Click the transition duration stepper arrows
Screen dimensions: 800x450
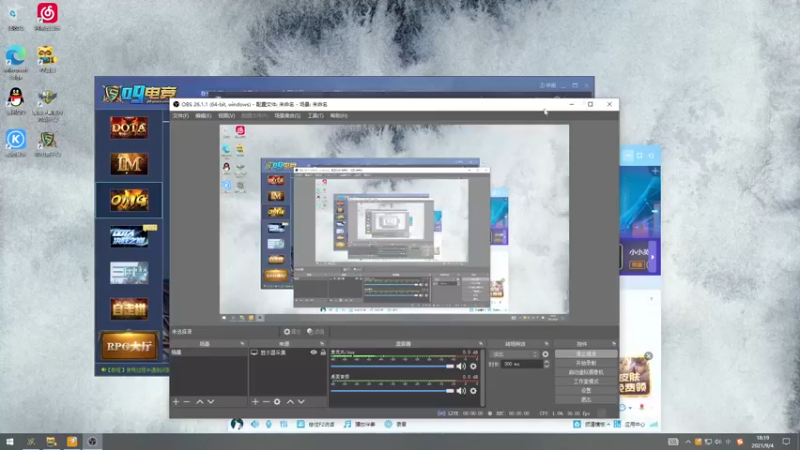click(546, 364)
